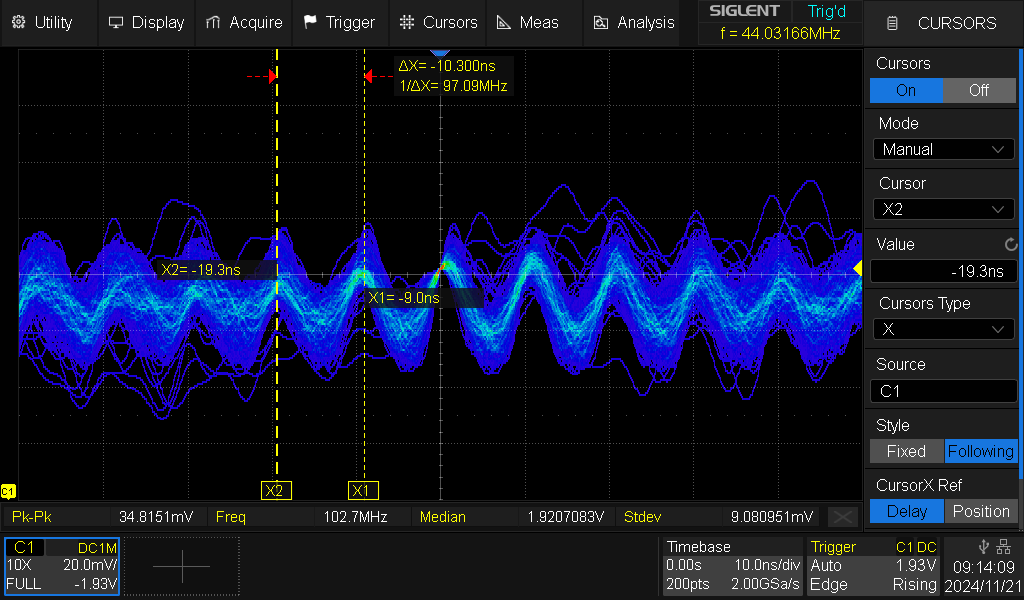The height and width of the screenshot is (600, 1024).
Task: Switch CursorX Ref to Position
Action: pyautogui.click(x=981, y=511)
